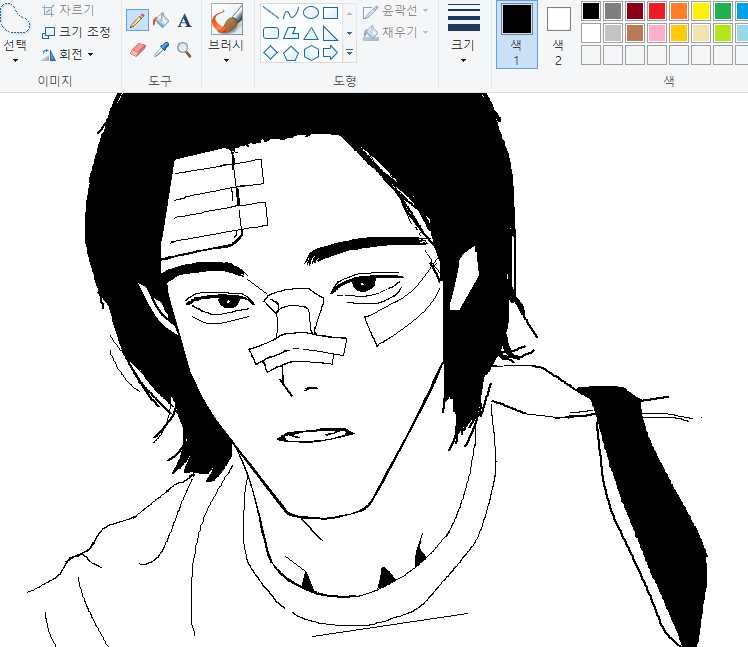The height and width of the screenshot is (647, 748).
Task: Choose the Diamond shape
Action: tap(271, 52)
